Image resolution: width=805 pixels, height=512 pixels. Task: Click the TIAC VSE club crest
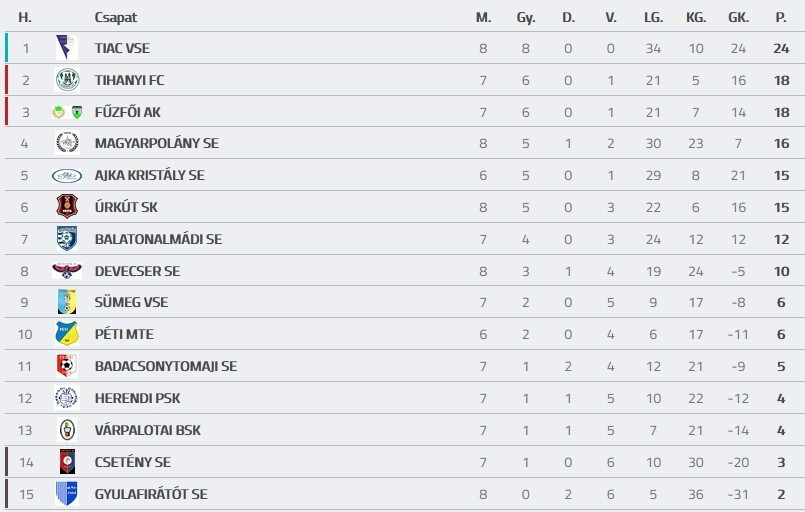coord(66,48)
